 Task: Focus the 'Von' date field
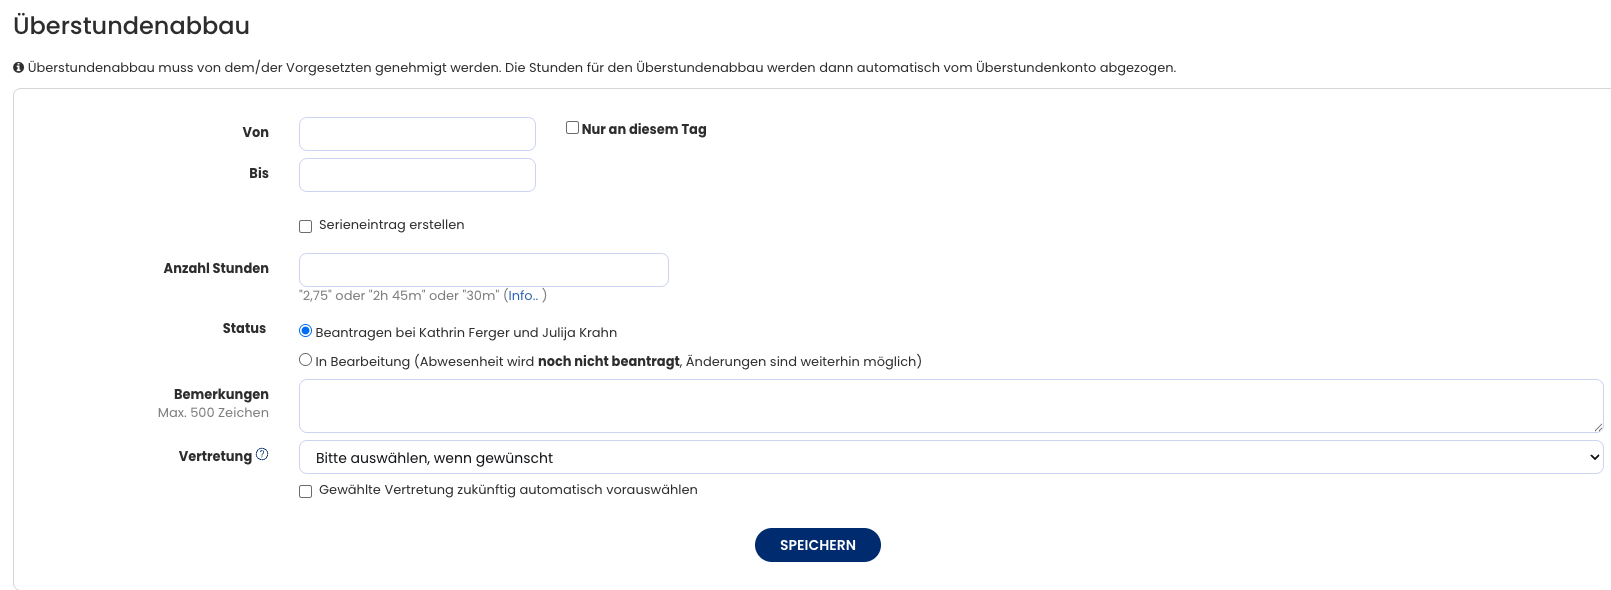tap(417, 134)
